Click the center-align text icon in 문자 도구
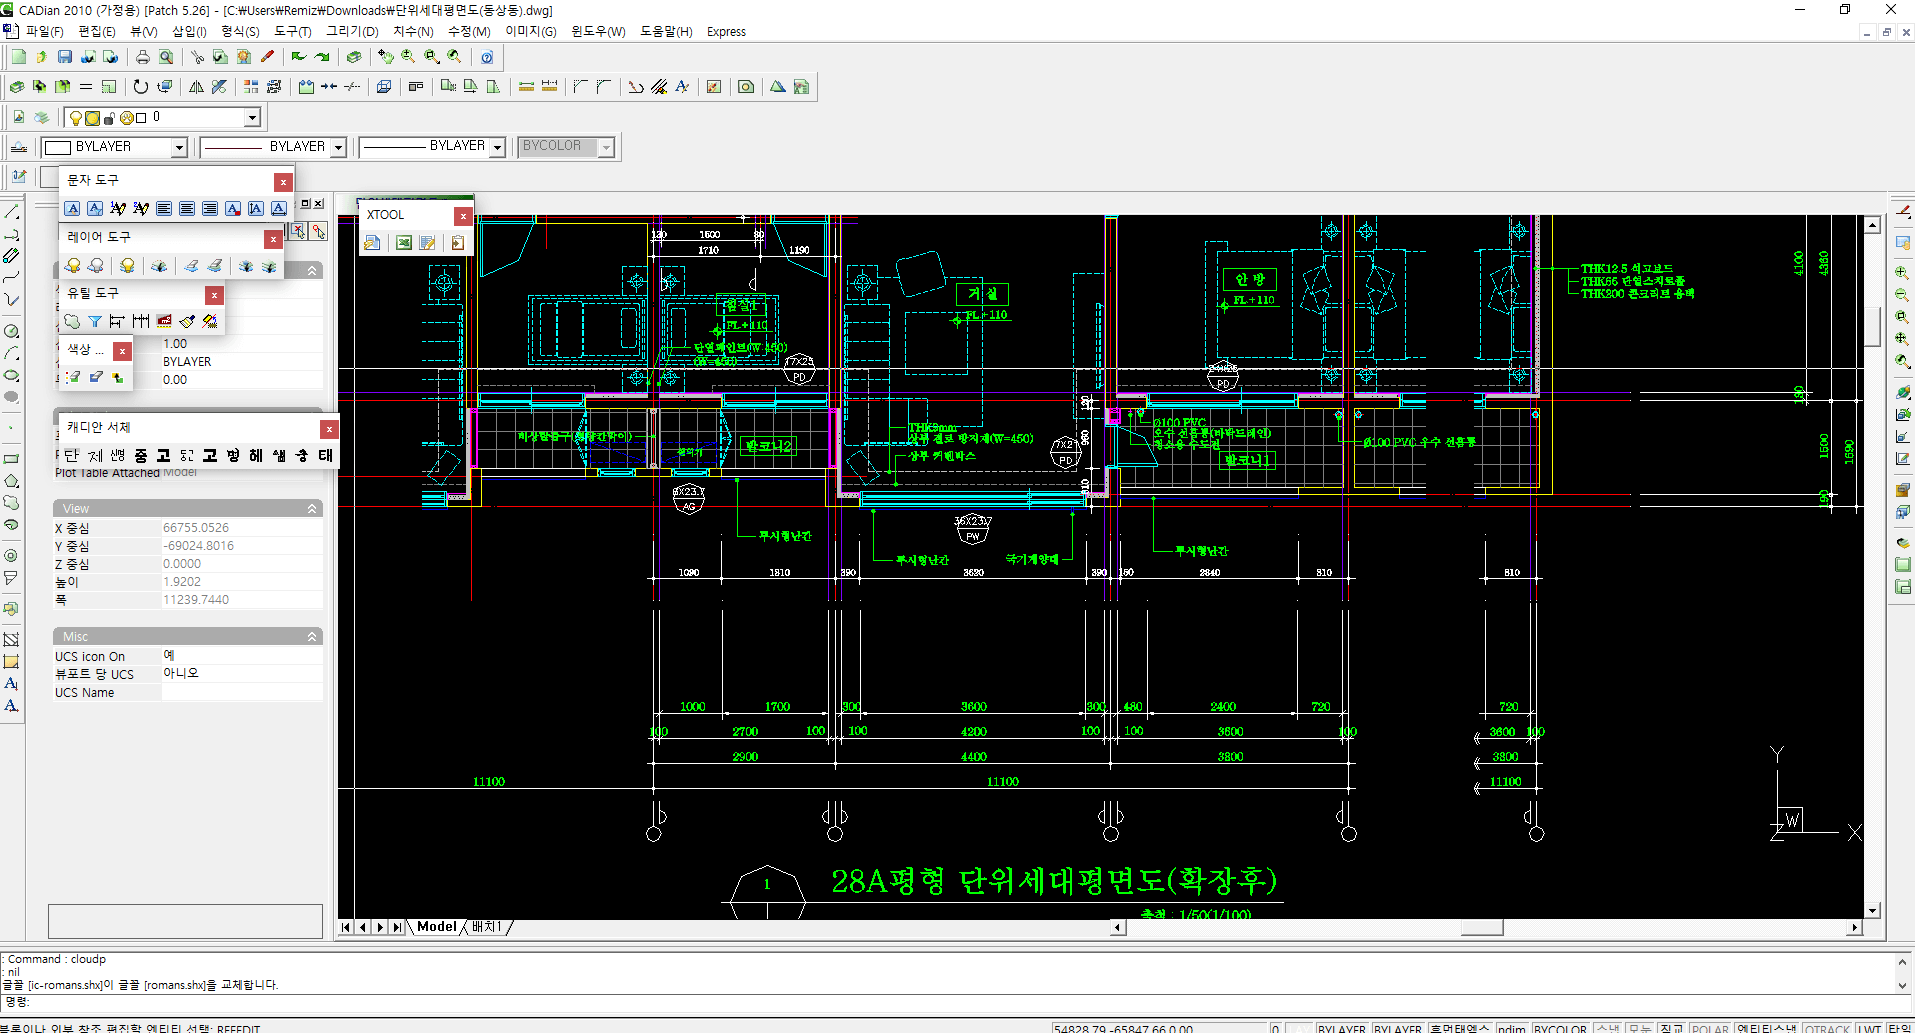Viewport: 1915px width, 1033px height. pos(187,208)
